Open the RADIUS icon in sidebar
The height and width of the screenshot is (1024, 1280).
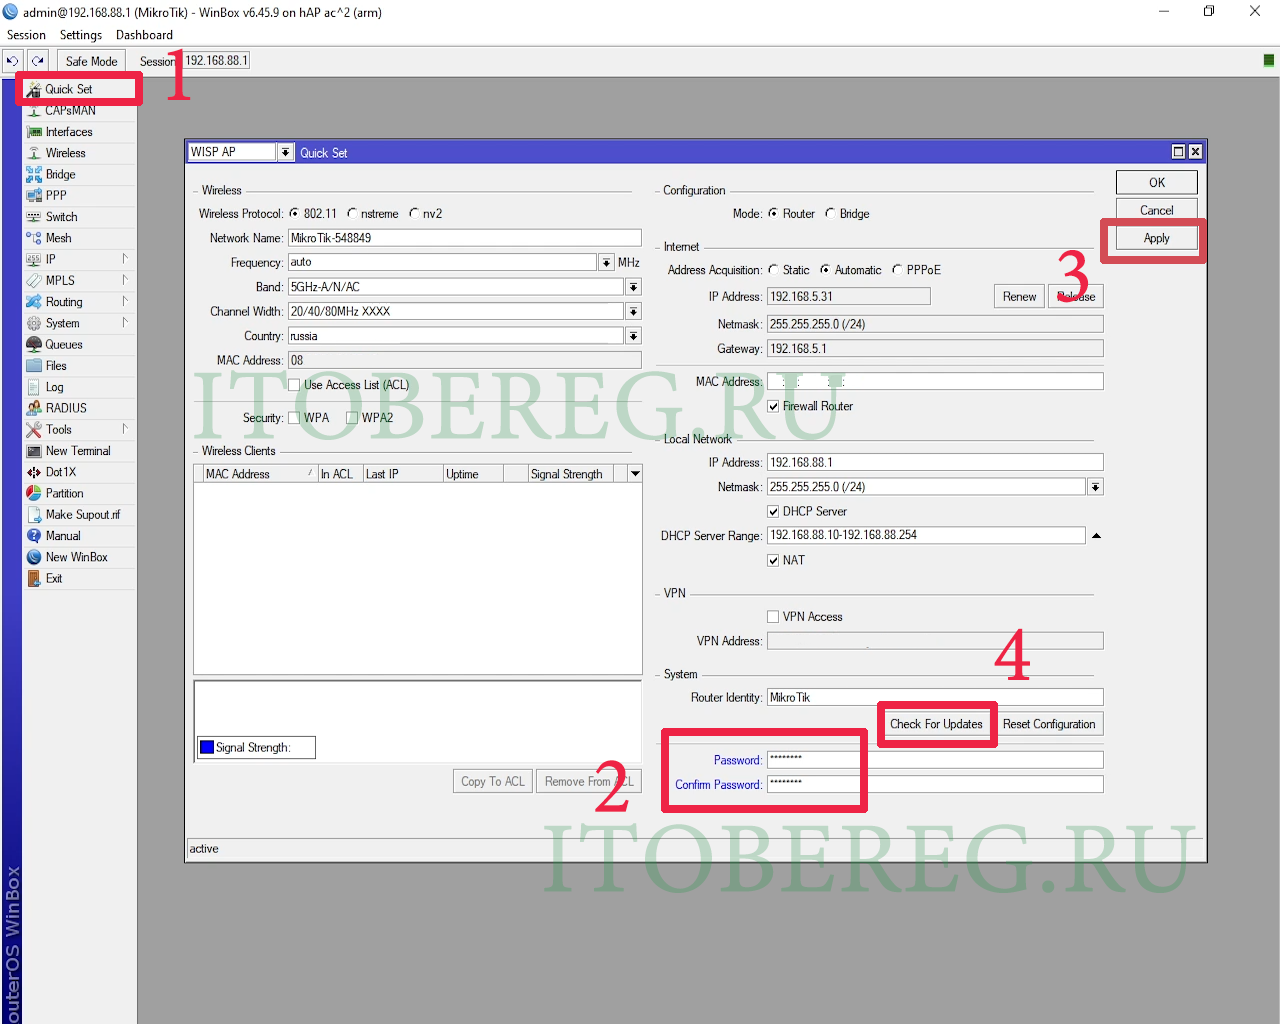tap(34, 408)
